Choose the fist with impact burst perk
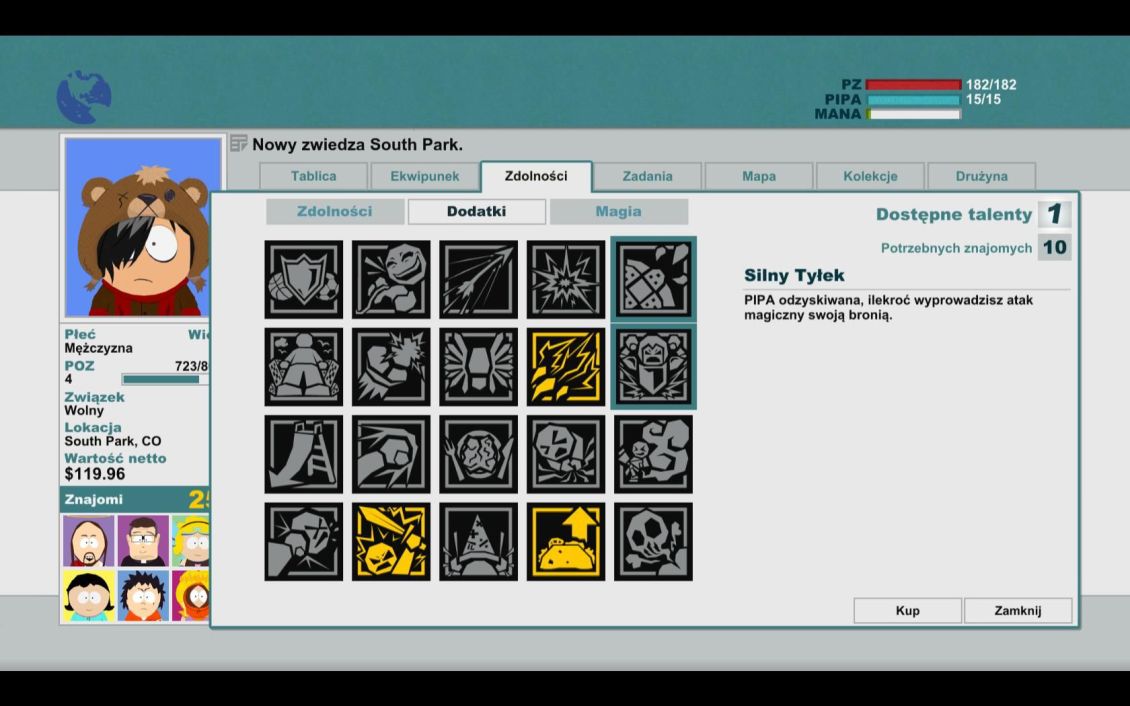 [391, 367]
